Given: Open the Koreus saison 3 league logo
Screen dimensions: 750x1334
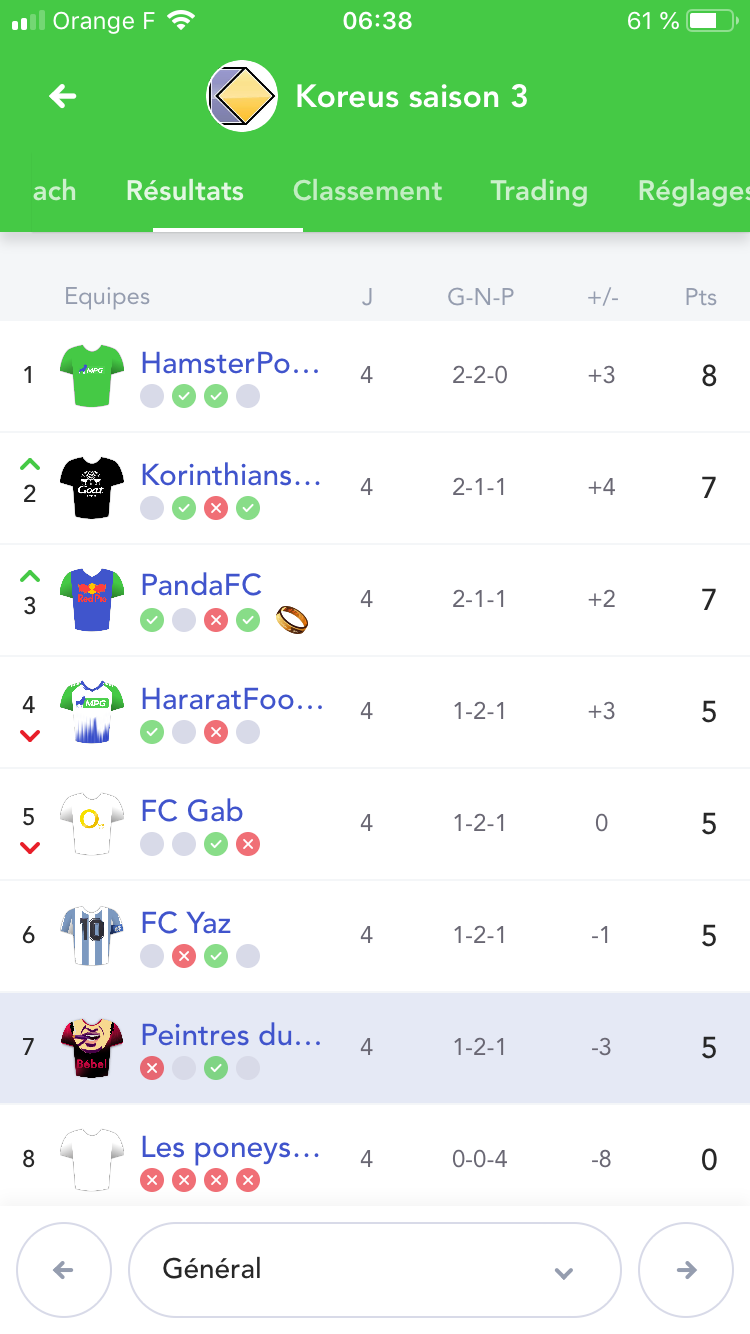Looking at the screenshot, I should pyautogui.click(x=242, y=96).
